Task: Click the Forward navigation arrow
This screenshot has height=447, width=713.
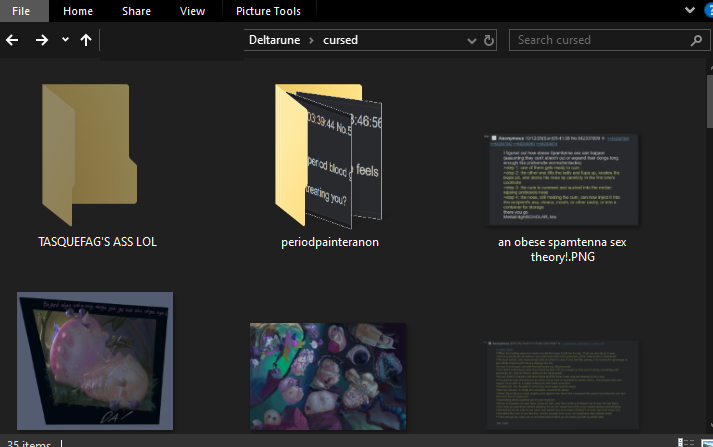Action: point(42,40)
